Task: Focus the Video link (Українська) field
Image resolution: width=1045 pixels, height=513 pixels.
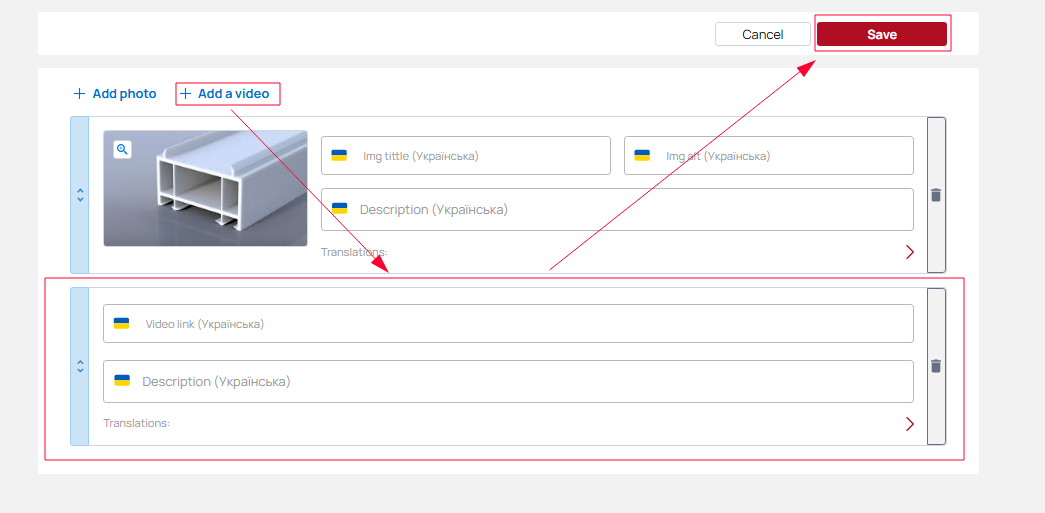Action: [508, 324]
